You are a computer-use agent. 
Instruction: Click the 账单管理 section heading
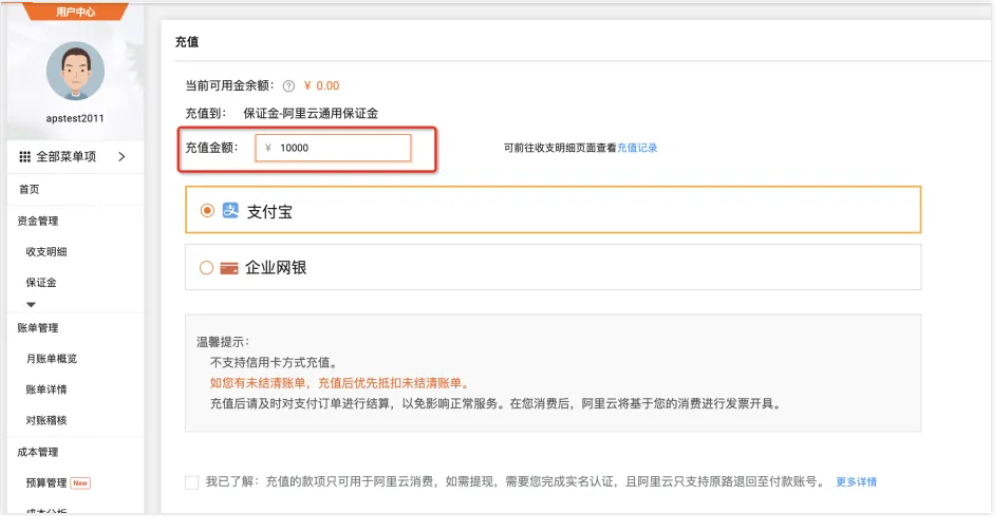(x=37, y=328)
